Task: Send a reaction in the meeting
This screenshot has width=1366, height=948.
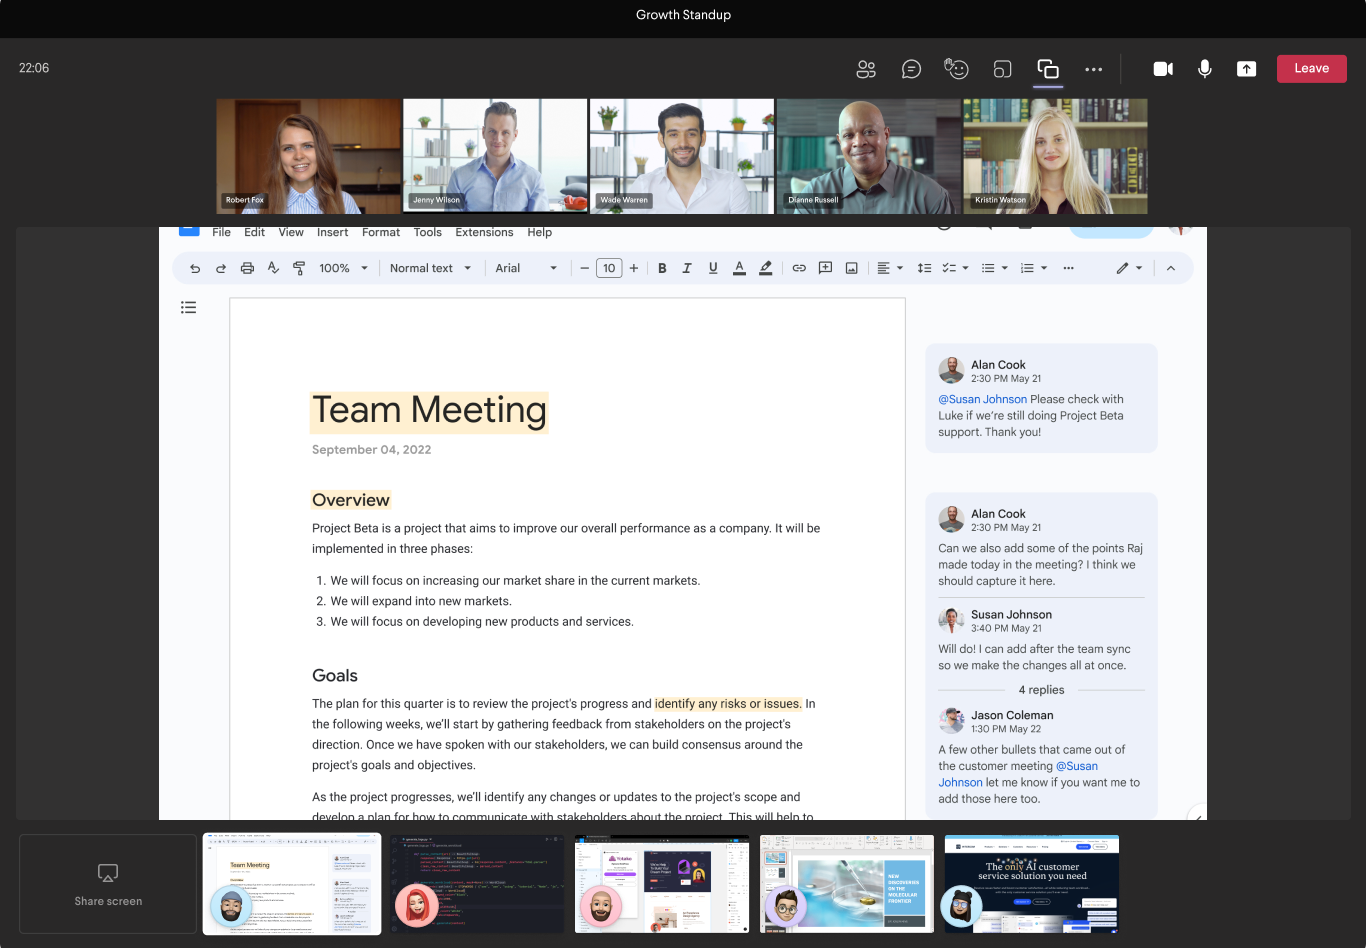Action: coord(956,68)
